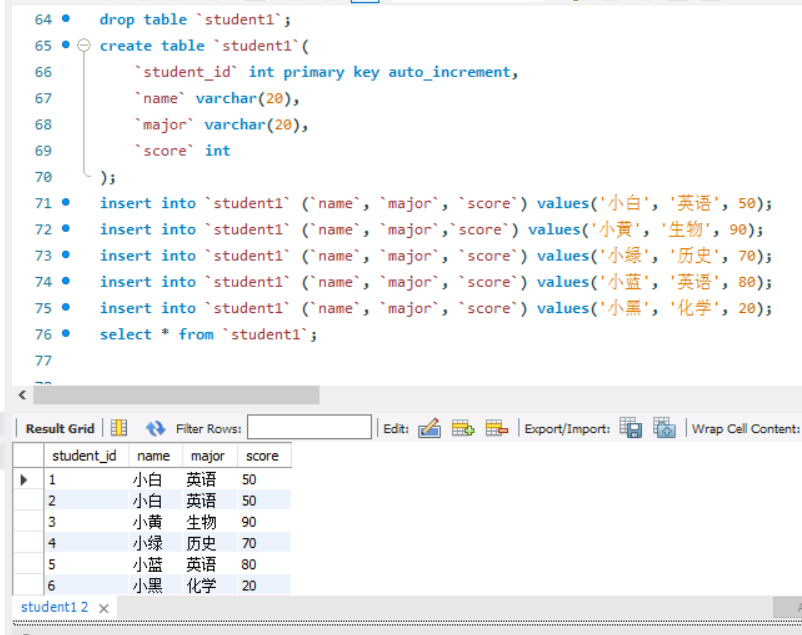
Task: Sort by the major column header
Action: [x=210, y=455]
